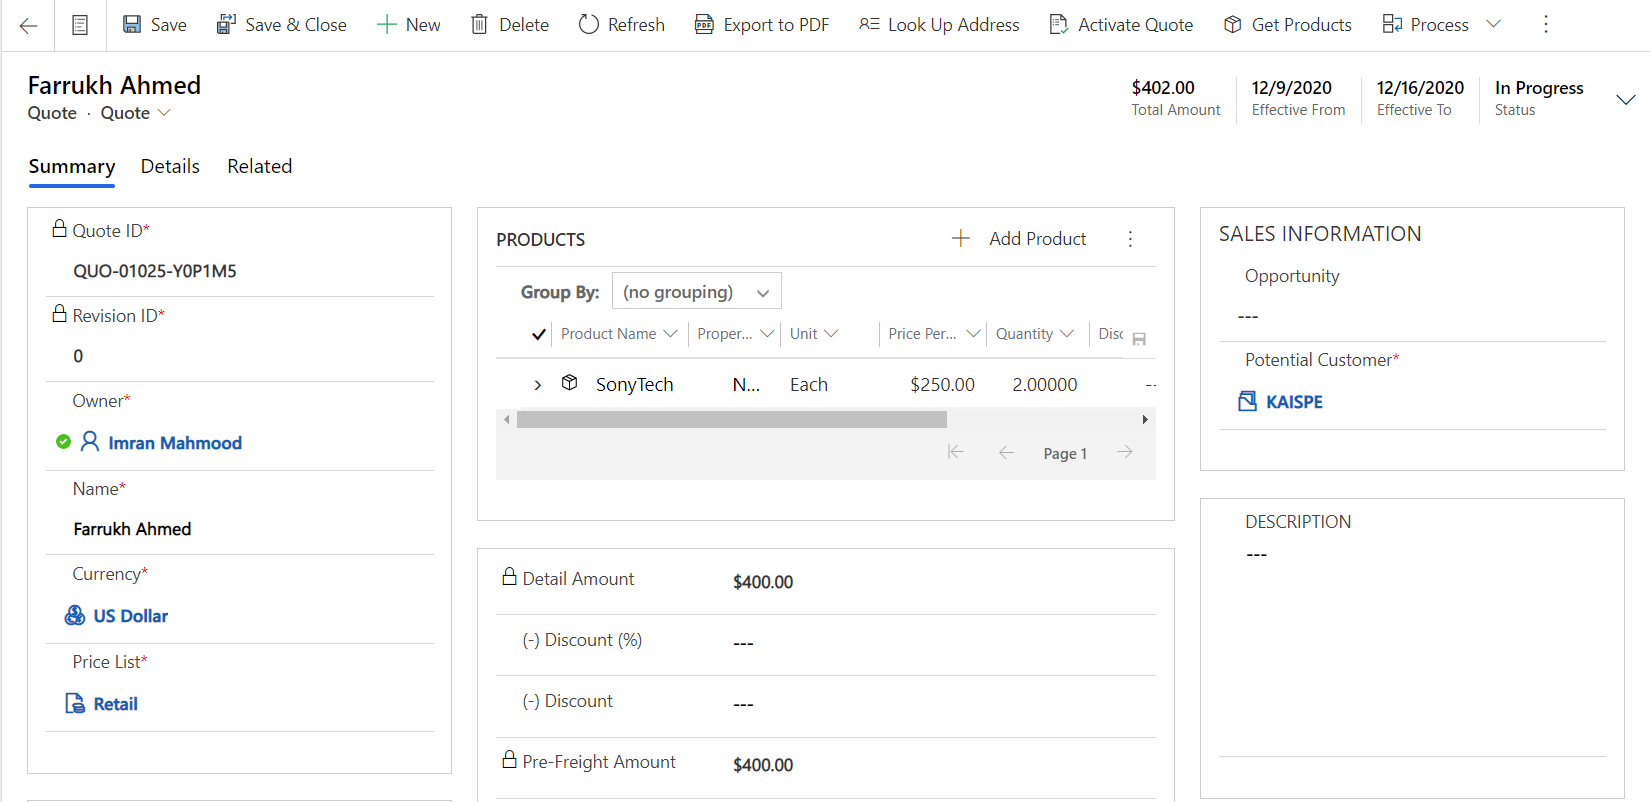Toggle select-all checkmark in products grid
Image resolution: width=1650 pixels, height=802 pixels.
coord(538,334)
